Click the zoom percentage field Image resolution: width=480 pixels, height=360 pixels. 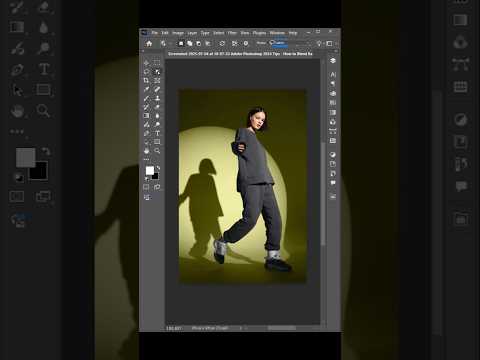(x=174, y=328)
